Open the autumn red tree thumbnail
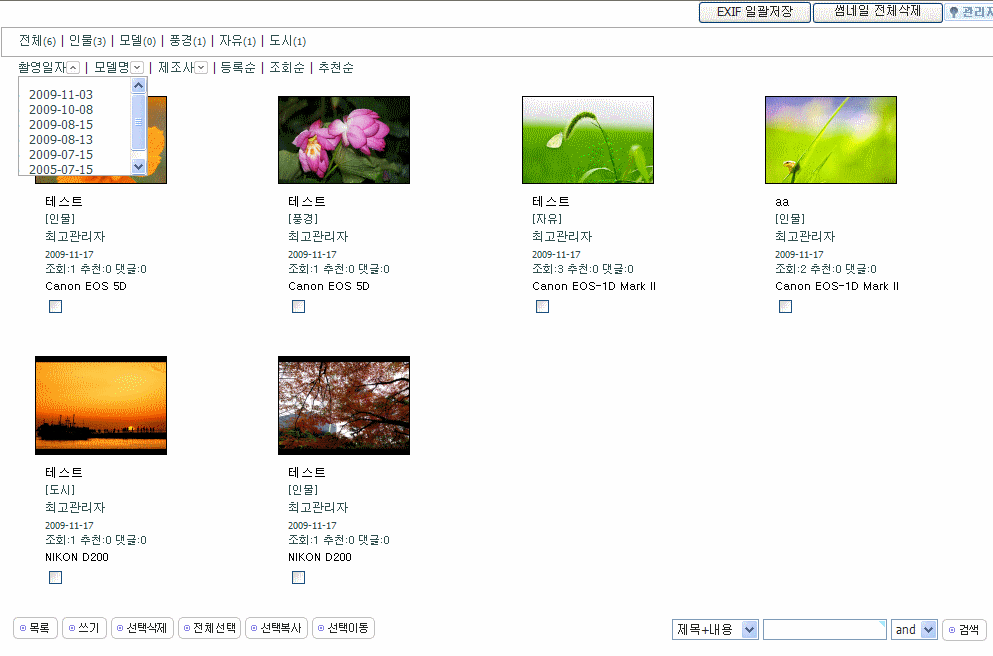The height and width of the screenshot is (656, 993). (344, 405)
